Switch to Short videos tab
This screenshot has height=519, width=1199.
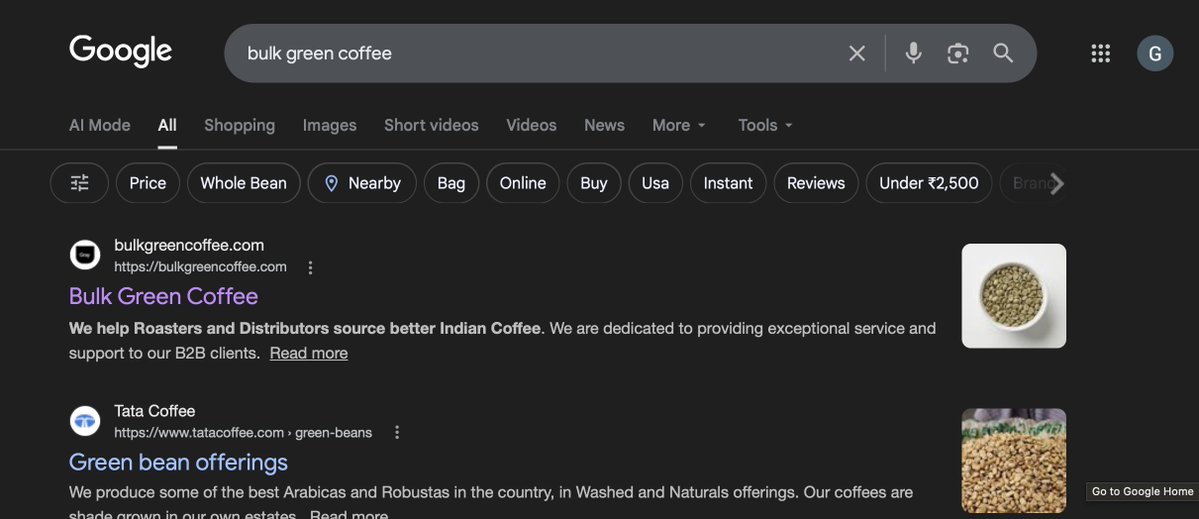(x=431, y=125)
